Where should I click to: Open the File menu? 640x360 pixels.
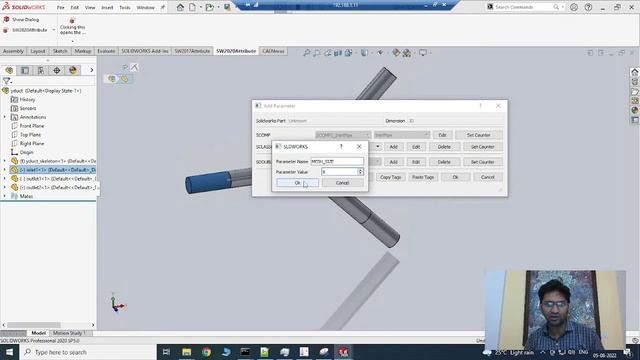click(x=60, y=7)
